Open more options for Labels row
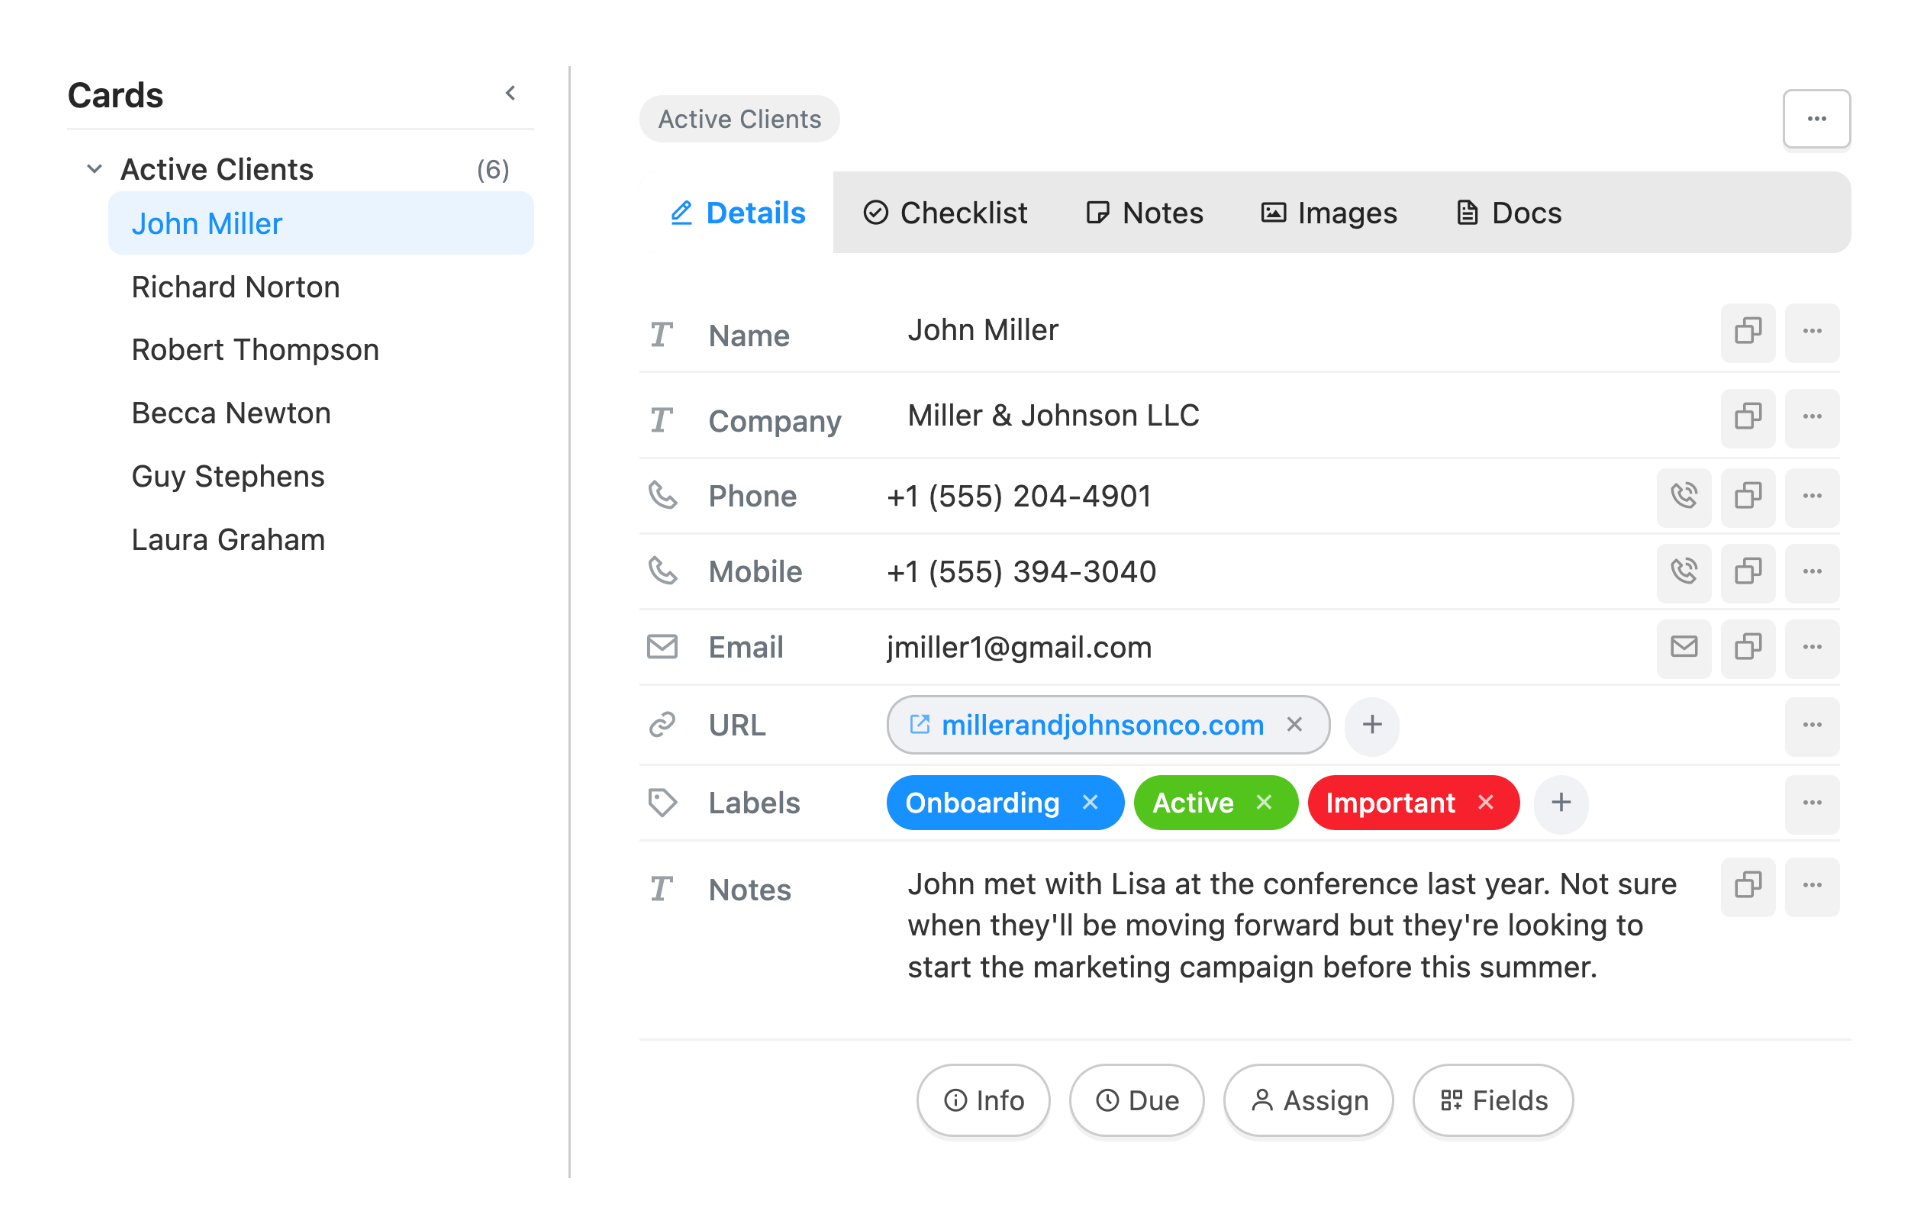Image resolution: width=1920 pixels, height=1216 pixels. [1811, 803]
